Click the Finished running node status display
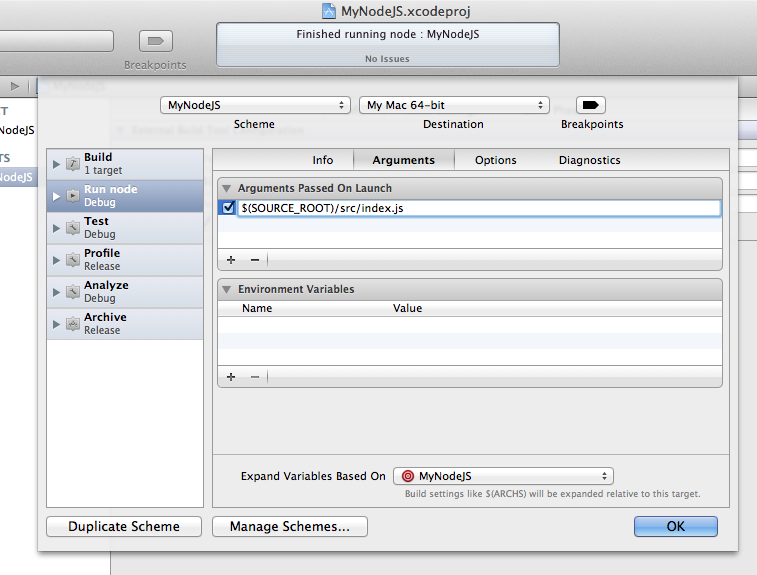This screenshot has height=575, width=757. tap(388, 44)
